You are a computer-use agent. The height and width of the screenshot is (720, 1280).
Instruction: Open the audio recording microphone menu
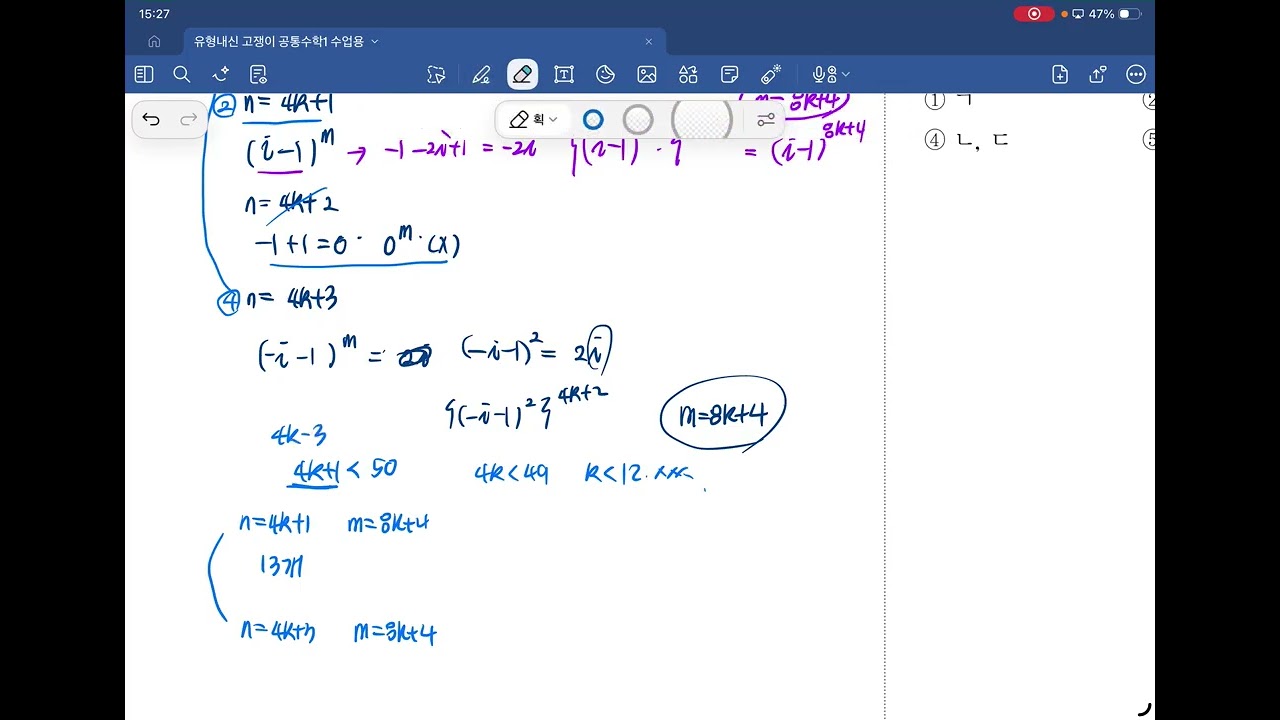click(831, 74)
